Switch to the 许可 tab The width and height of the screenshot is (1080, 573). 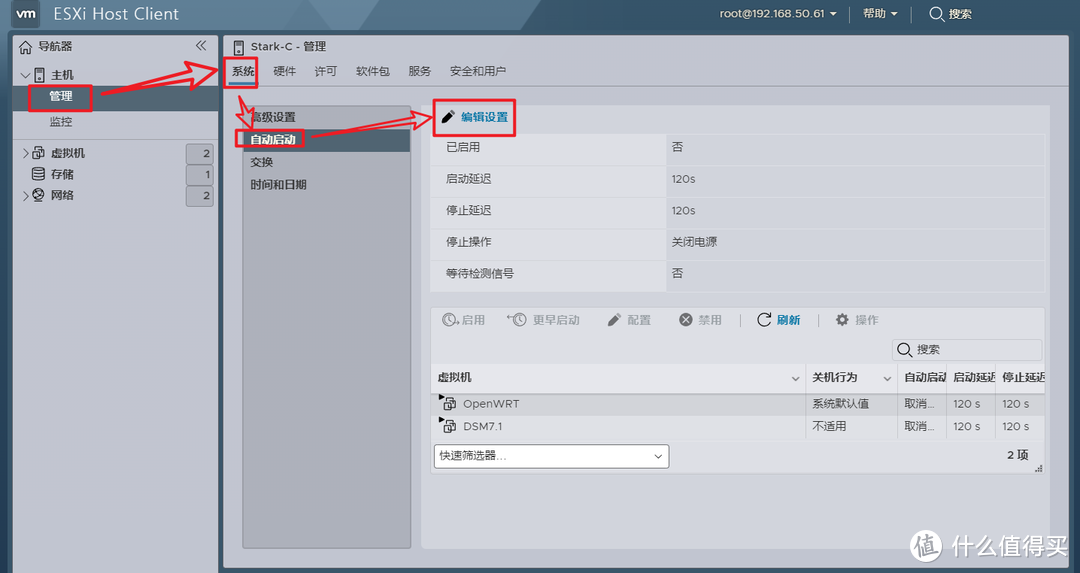pyautogui.click(x=326, y=71)
